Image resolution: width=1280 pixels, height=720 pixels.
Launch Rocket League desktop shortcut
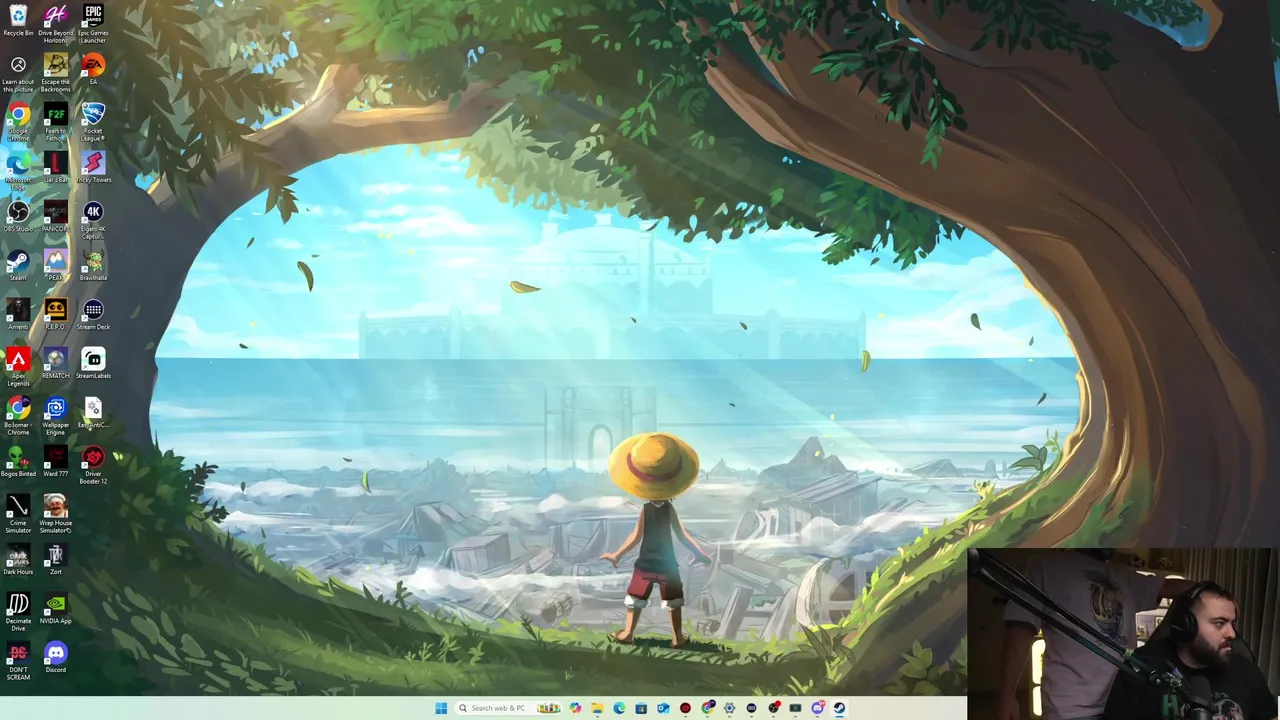93,122
